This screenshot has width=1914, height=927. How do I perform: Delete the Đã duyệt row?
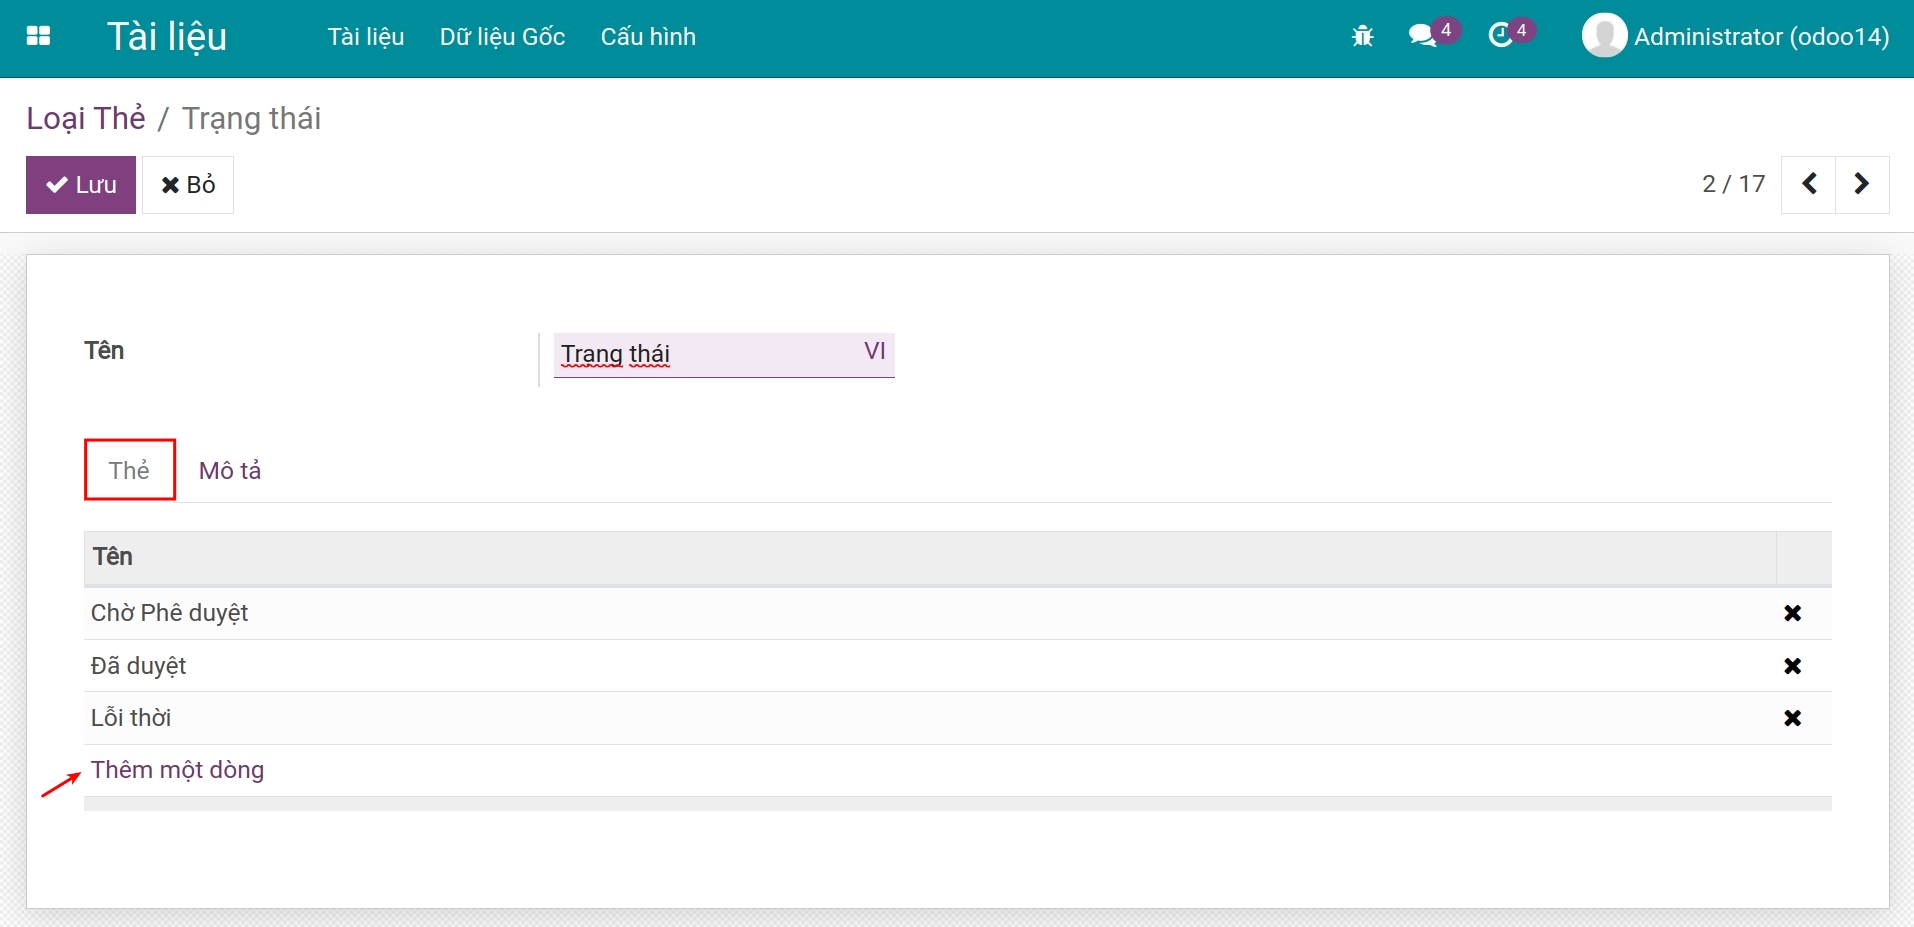[x=1793, y=666]
